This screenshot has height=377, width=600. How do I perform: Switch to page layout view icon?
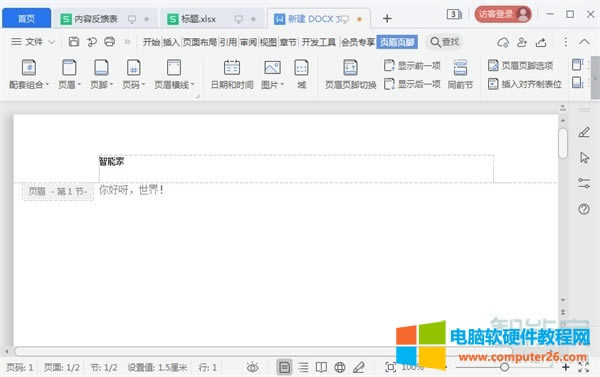point(284,367)
